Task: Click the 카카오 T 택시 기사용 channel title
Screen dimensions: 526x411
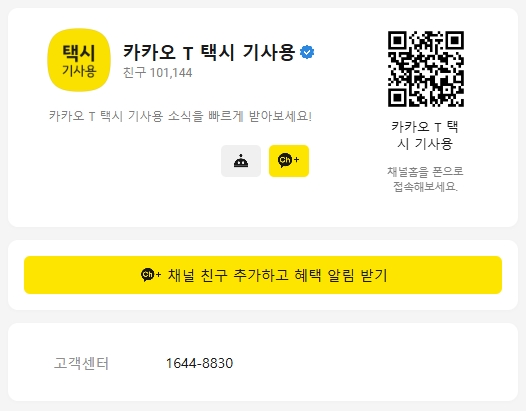Action: click(x=209, y=52)
